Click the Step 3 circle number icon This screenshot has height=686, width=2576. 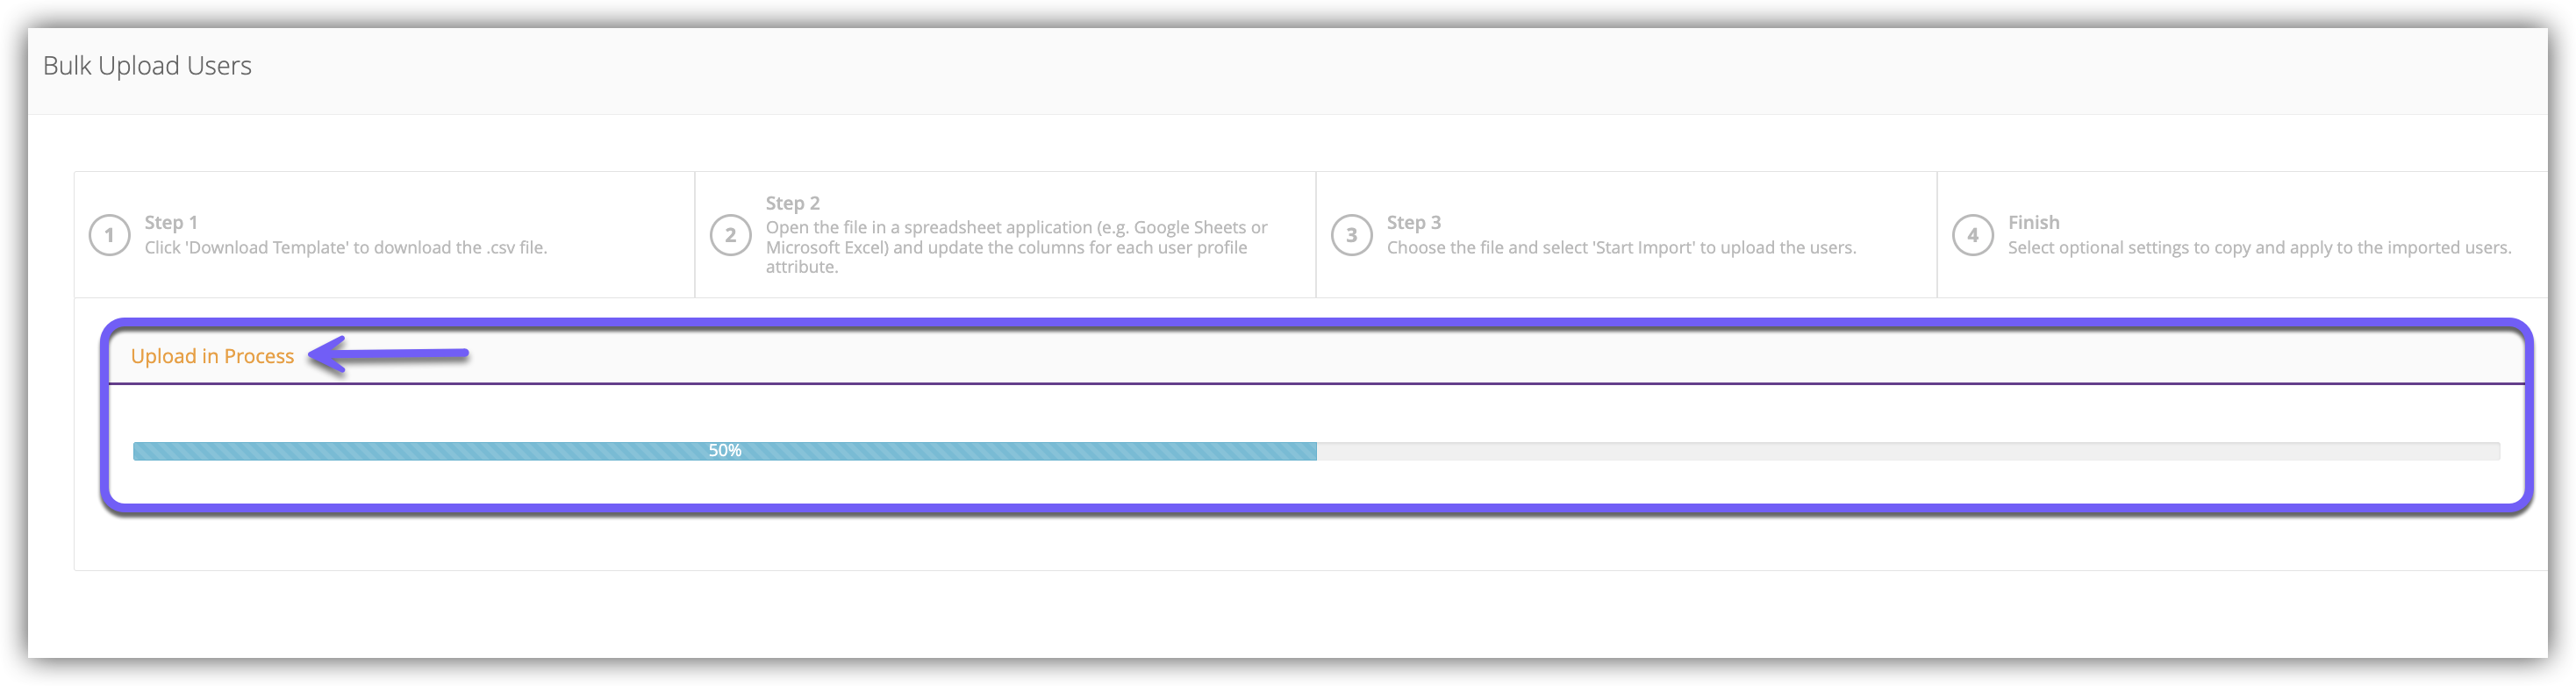coord(1352,236)
